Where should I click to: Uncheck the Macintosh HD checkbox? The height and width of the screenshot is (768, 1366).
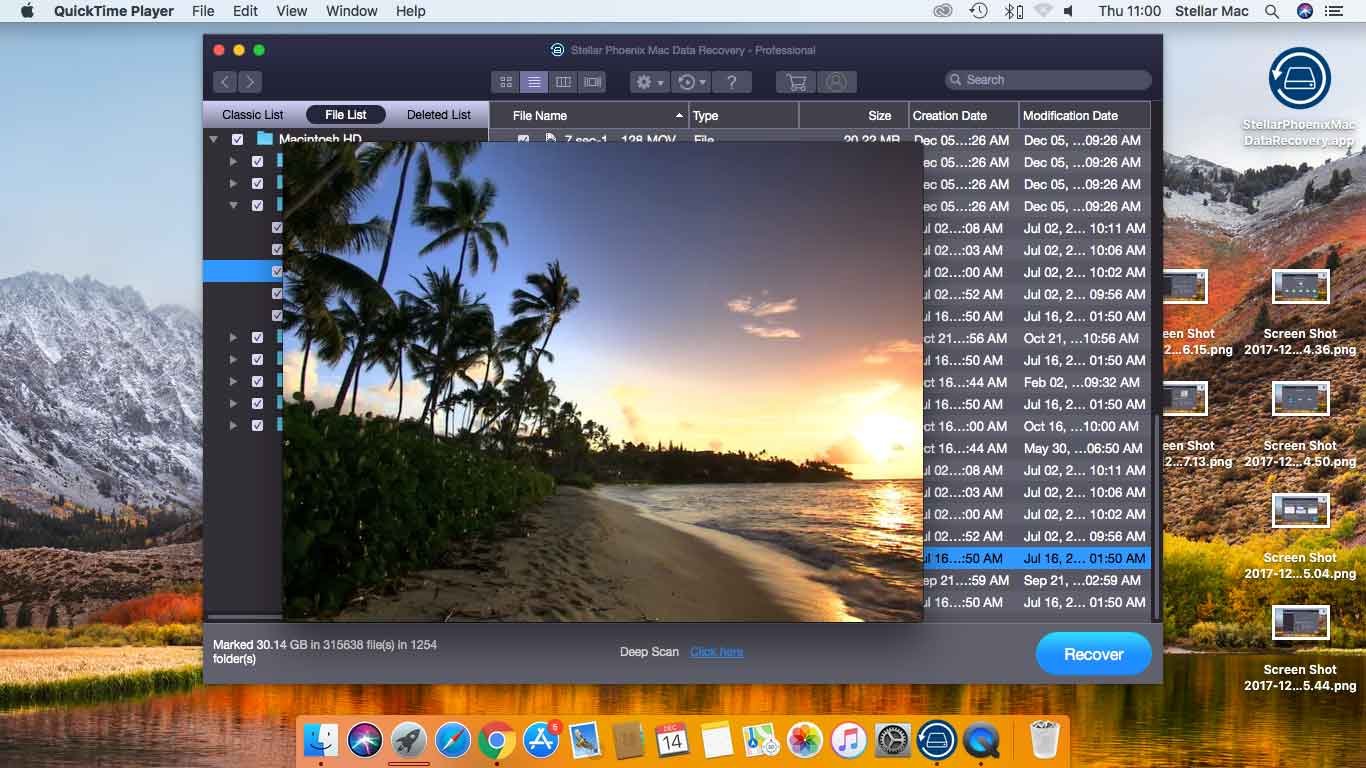point(237,140)
